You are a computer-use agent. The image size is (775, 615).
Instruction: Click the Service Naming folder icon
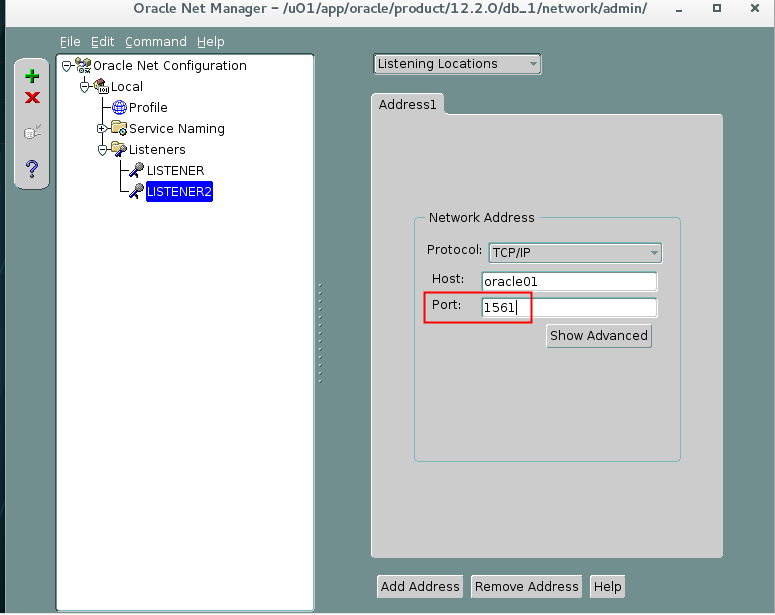click(x=119, y=129)
